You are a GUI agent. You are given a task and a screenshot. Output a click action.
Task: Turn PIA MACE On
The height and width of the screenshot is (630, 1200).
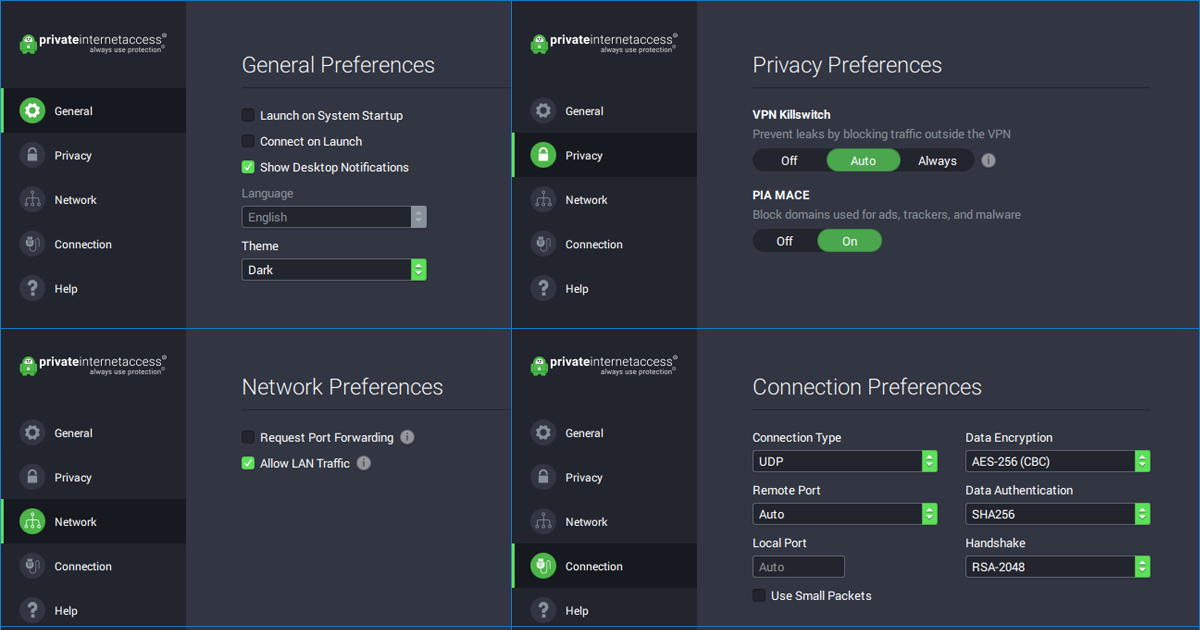click(850, 241)
